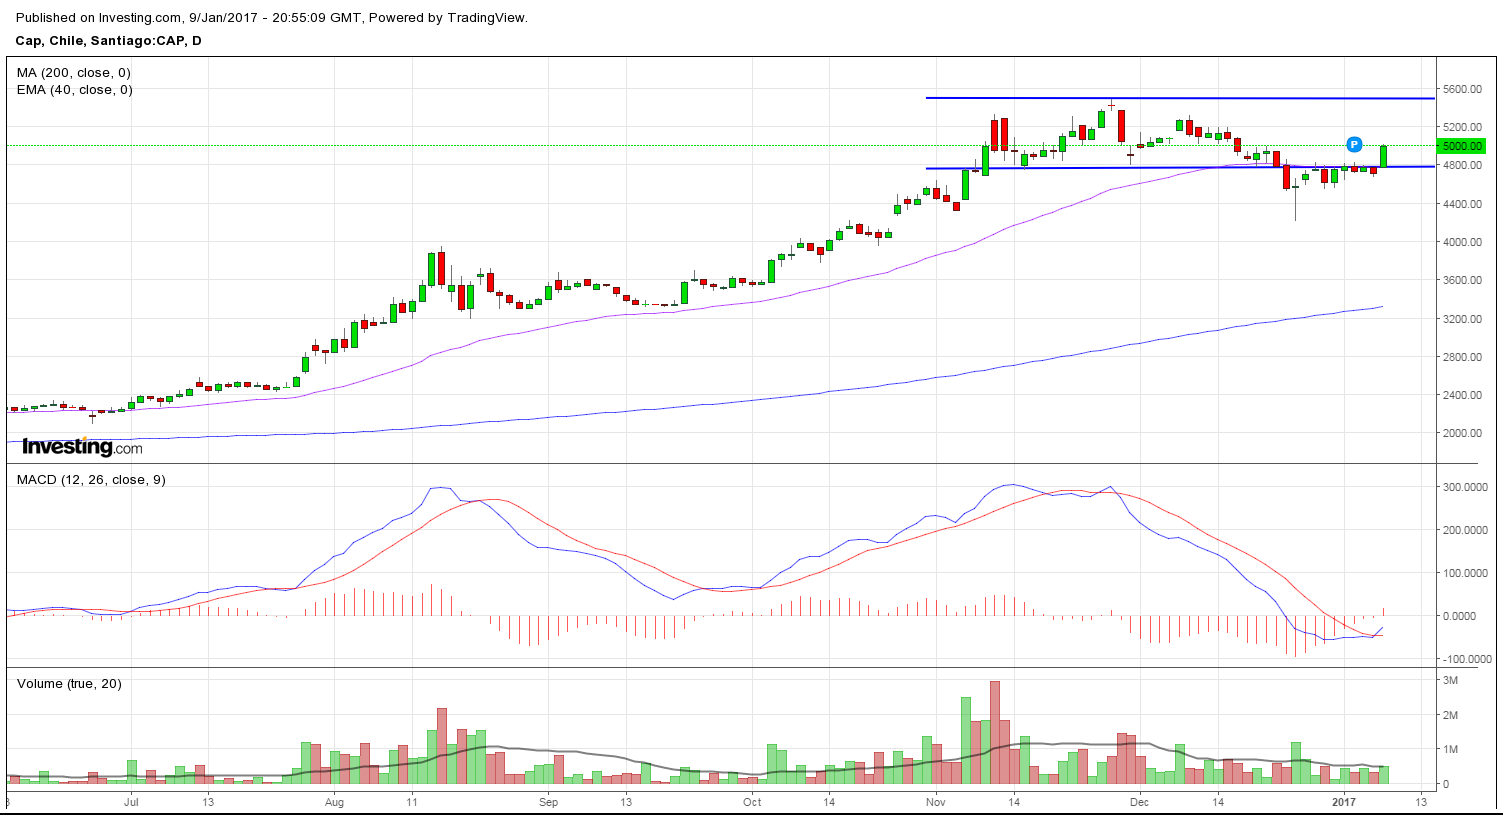This screenshot has width=1503, height=815.
Task: Select the Volume (true, 20) indicator label
Action: (x=69, y=684)
